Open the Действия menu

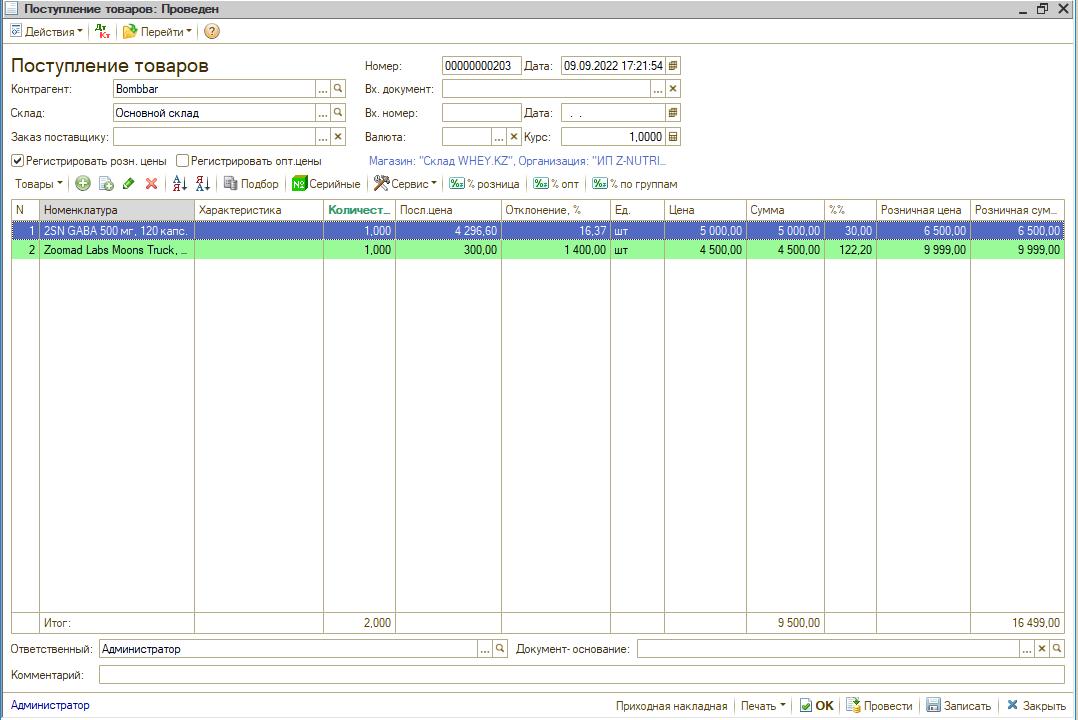(47, 32)
